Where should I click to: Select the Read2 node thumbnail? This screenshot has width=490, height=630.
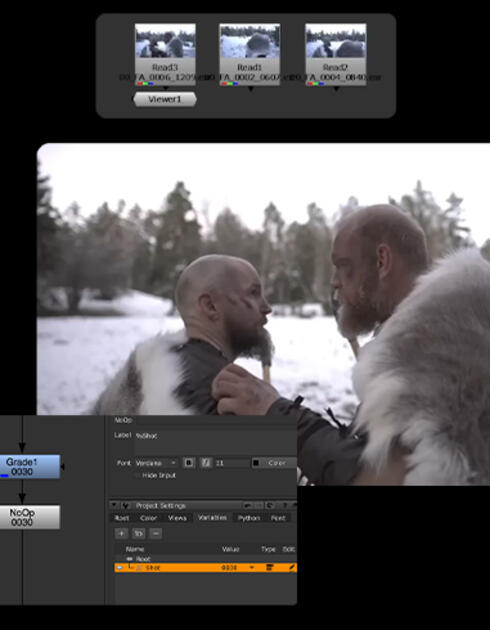point(335,41)
